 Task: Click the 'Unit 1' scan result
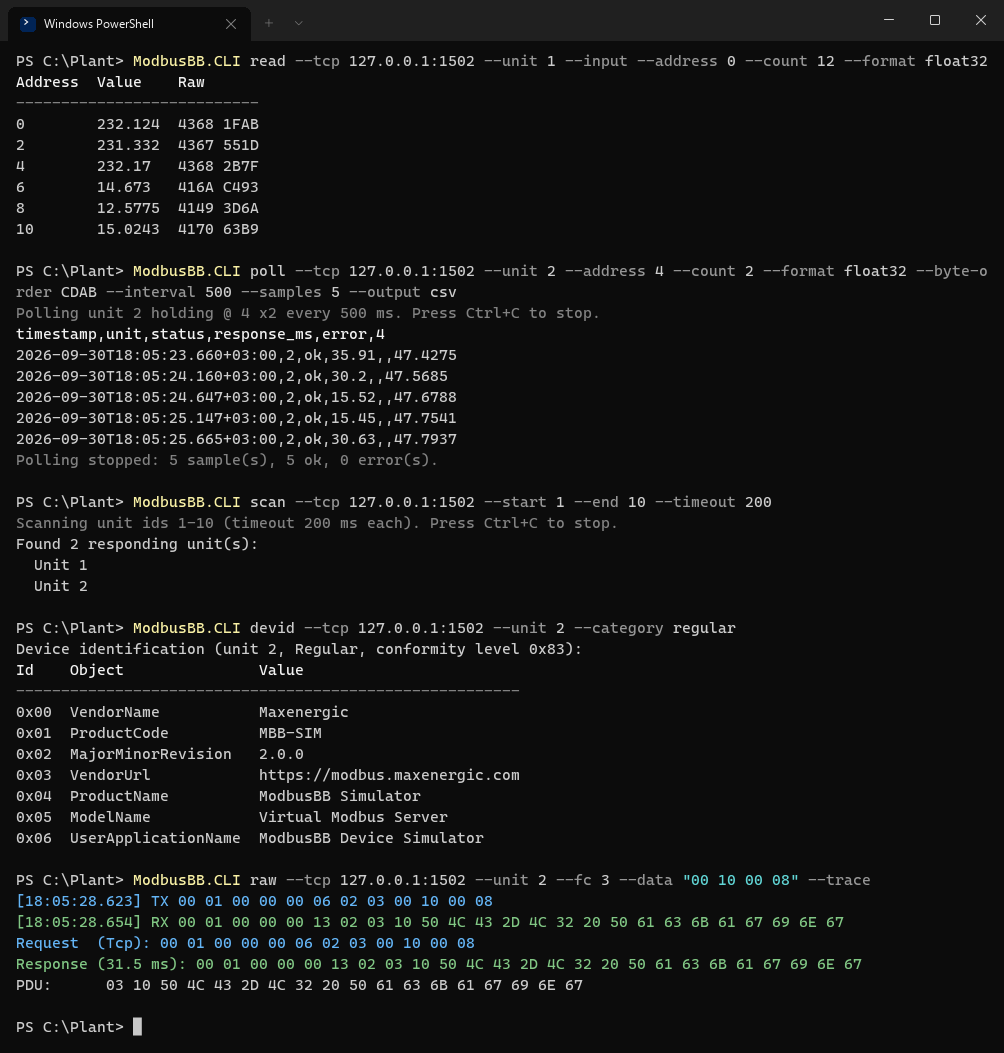pos(60,565)
